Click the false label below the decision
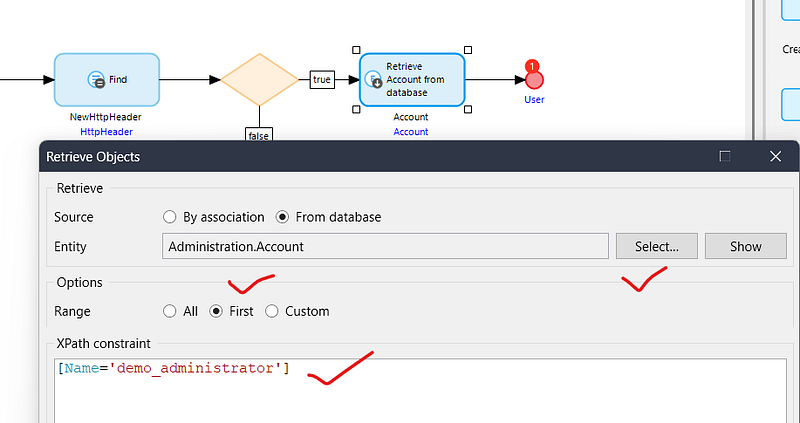This screenshot has height=423, width=800. [259, 133]
